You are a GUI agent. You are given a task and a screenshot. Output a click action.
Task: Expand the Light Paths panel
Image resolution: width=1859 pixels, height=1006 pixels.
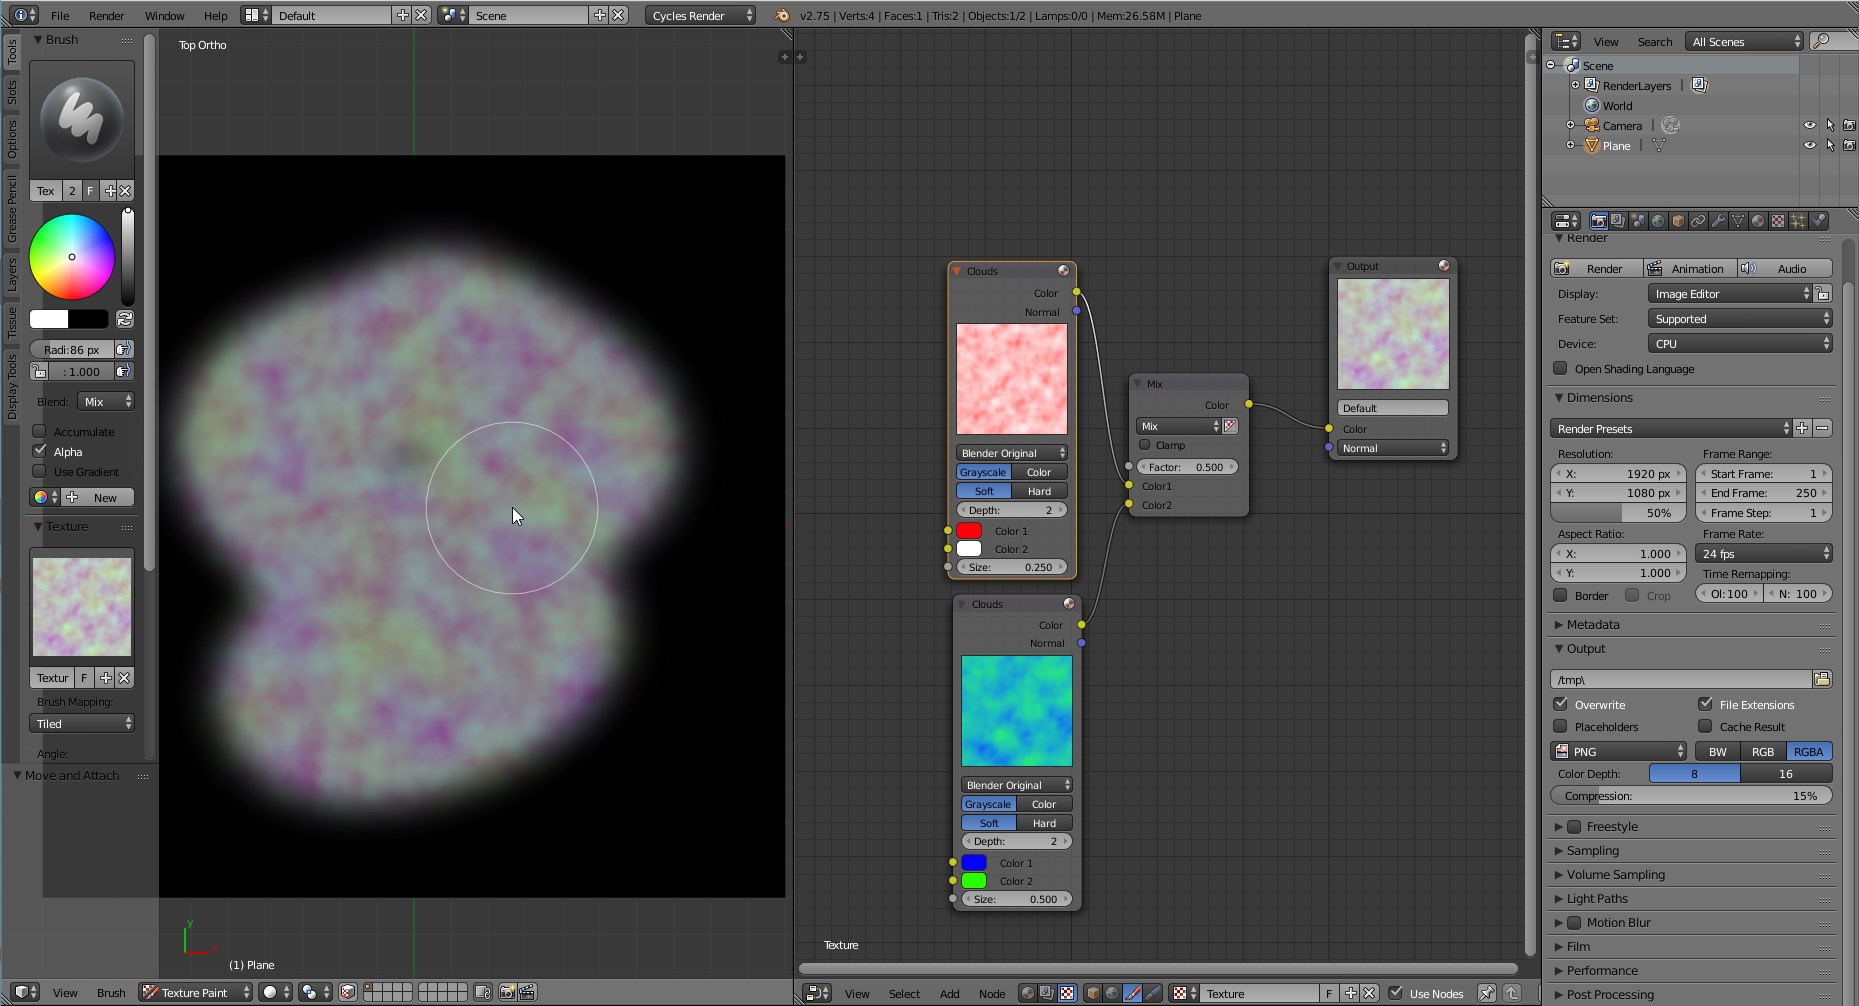coord(1597,898)
